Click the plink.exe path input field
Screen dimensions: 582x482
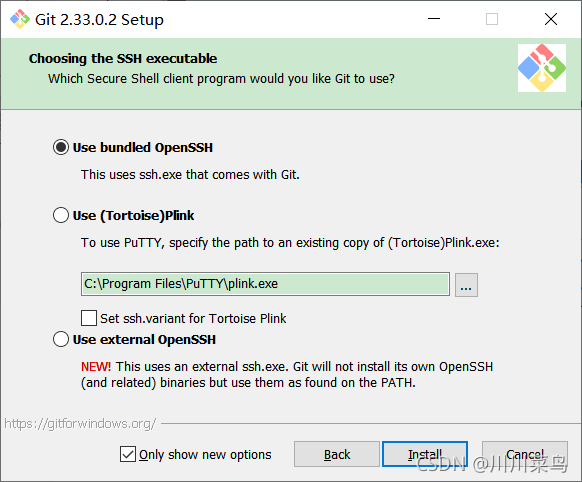point(265,284)
